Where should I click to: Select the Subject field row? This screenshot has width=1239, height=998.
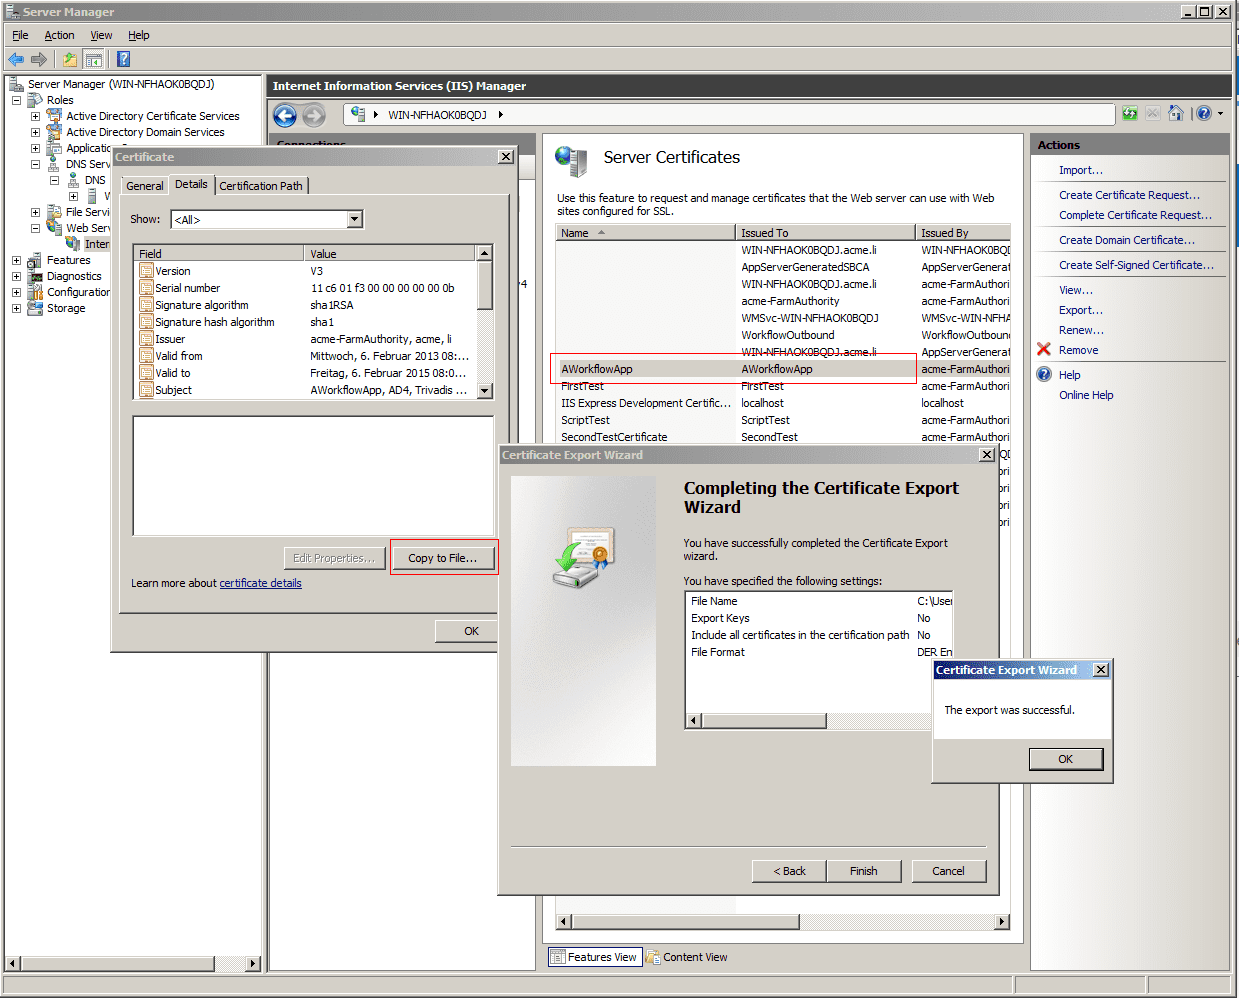tap(173, 390)
